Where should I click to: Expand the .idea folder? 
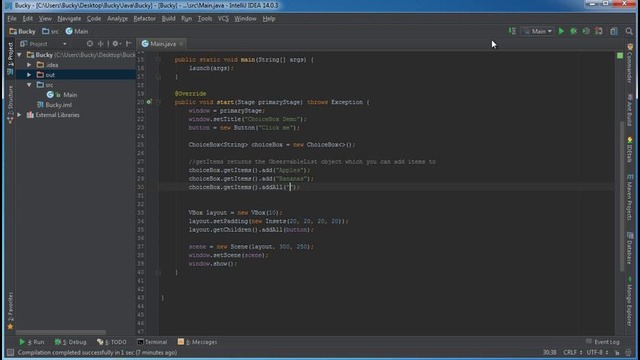pos(29,65)
